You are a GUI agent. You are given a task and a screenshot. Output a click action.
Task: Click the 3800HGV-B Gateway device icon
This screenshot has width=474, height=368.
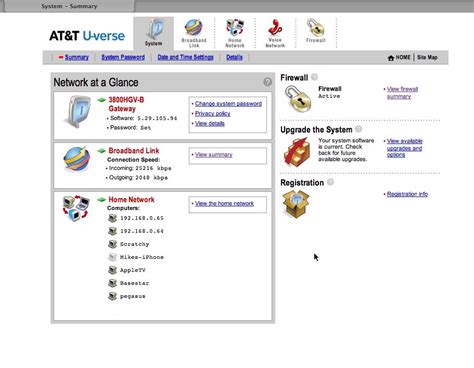[79, 112]
